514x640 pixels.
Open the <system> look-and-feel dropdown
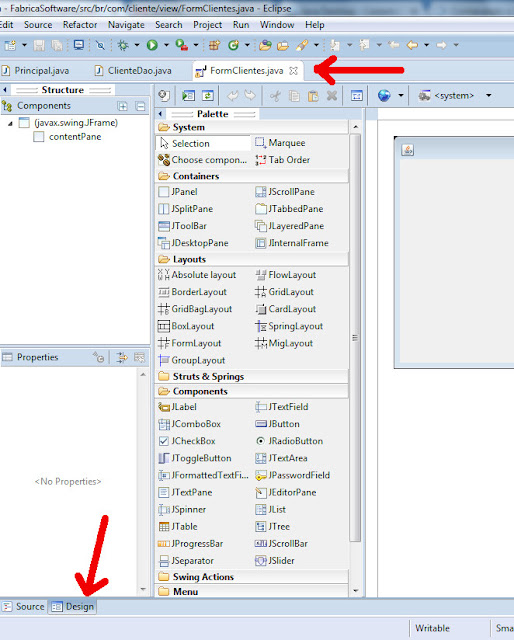[x=489, y=96]
